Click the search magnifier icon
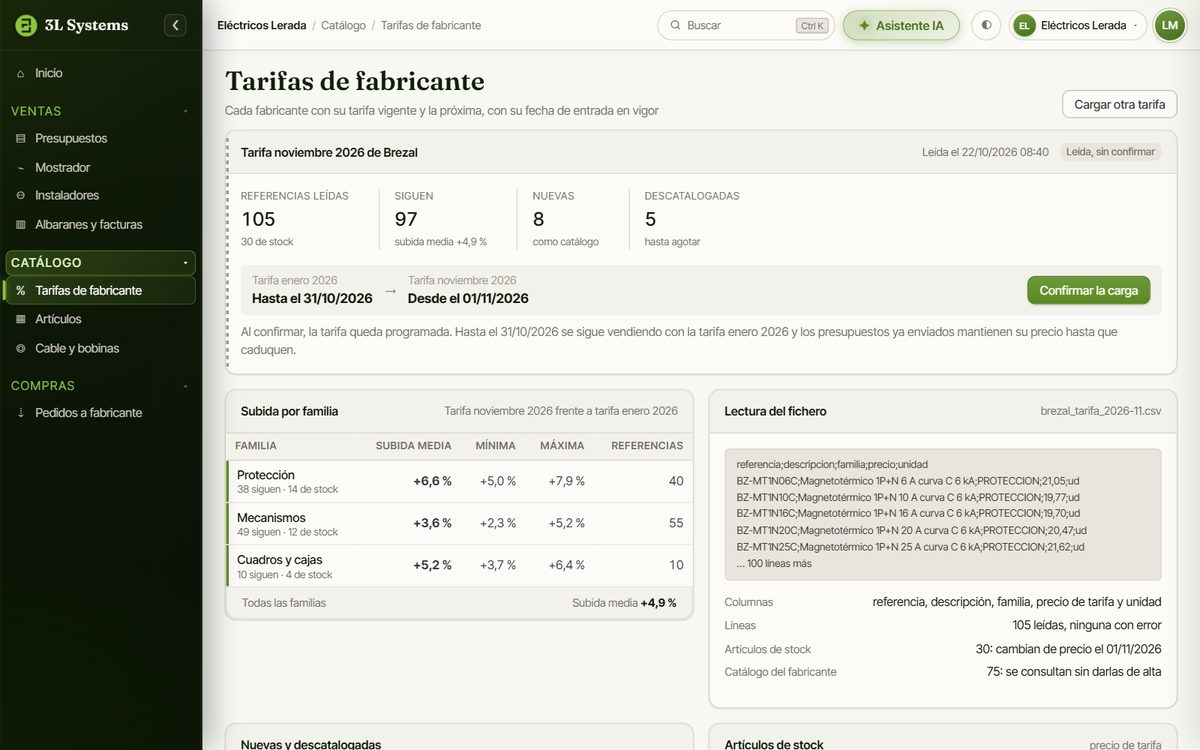Screen dimensions: 1200x750 click(x=675, y=25)
